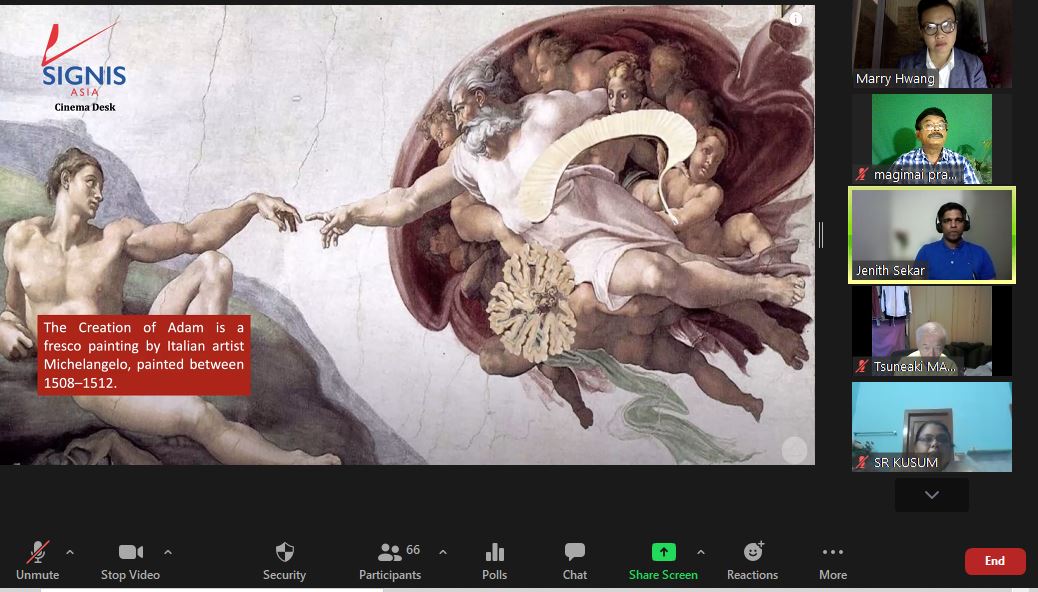Click the red End button
This screenshot has width=1038, height=592.
tap(994, 561)
